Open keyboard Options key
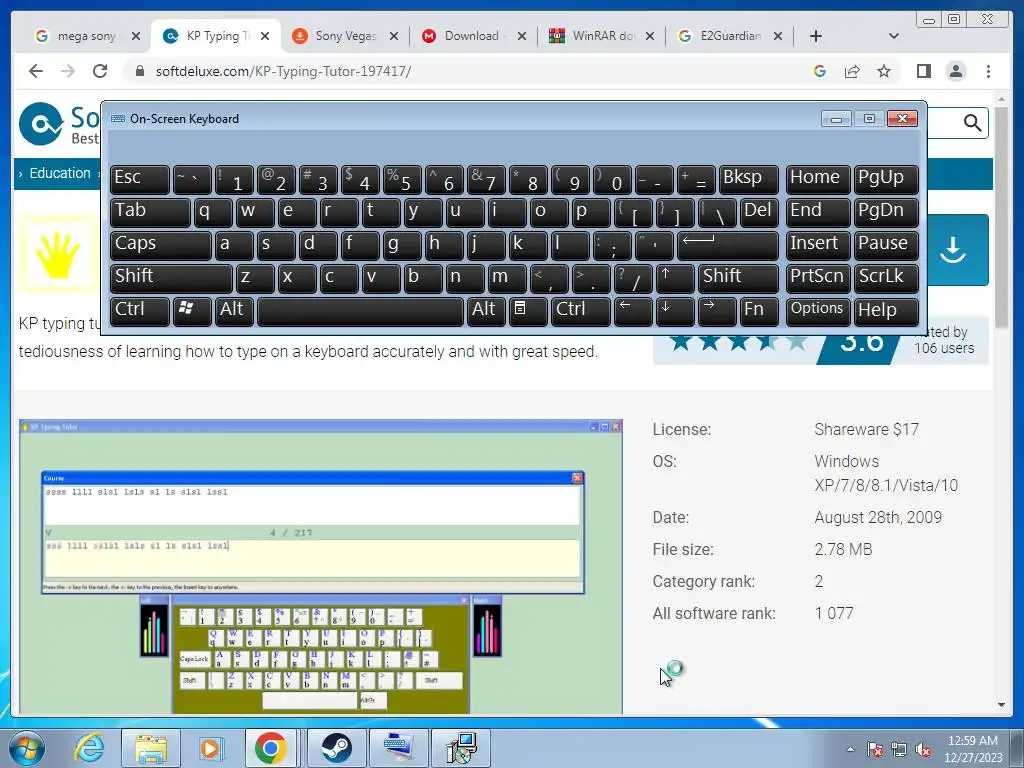 [818, 311]
